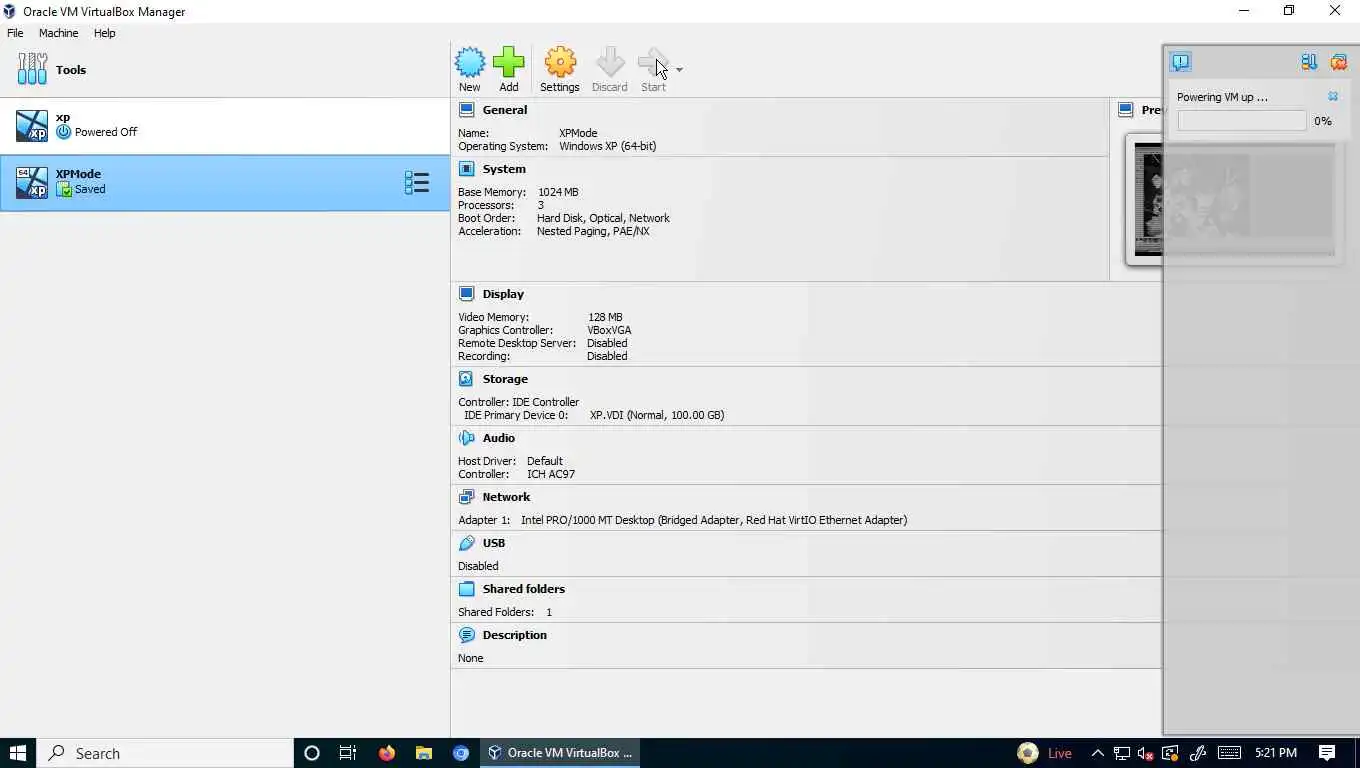
Task: Toggle the notification center icon
Action: (x=1181, y=62)
